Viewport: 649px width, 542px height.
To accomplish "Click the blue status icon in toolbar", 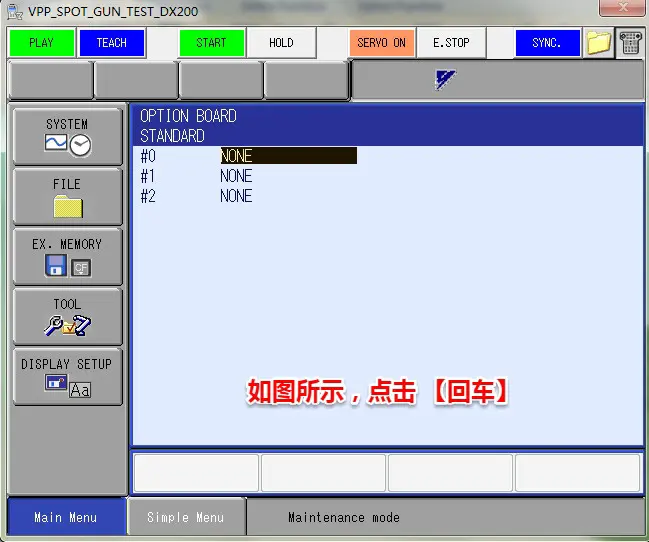I will (446, 80).
